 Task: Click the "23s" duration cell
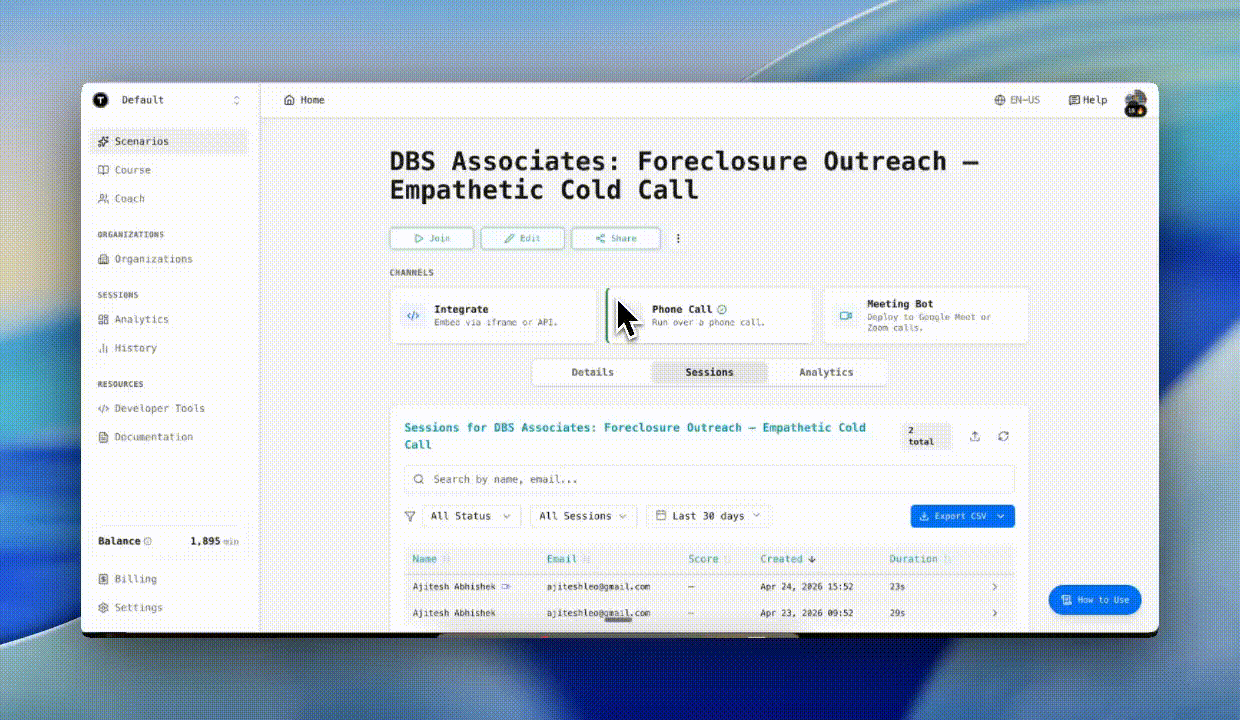897,587
